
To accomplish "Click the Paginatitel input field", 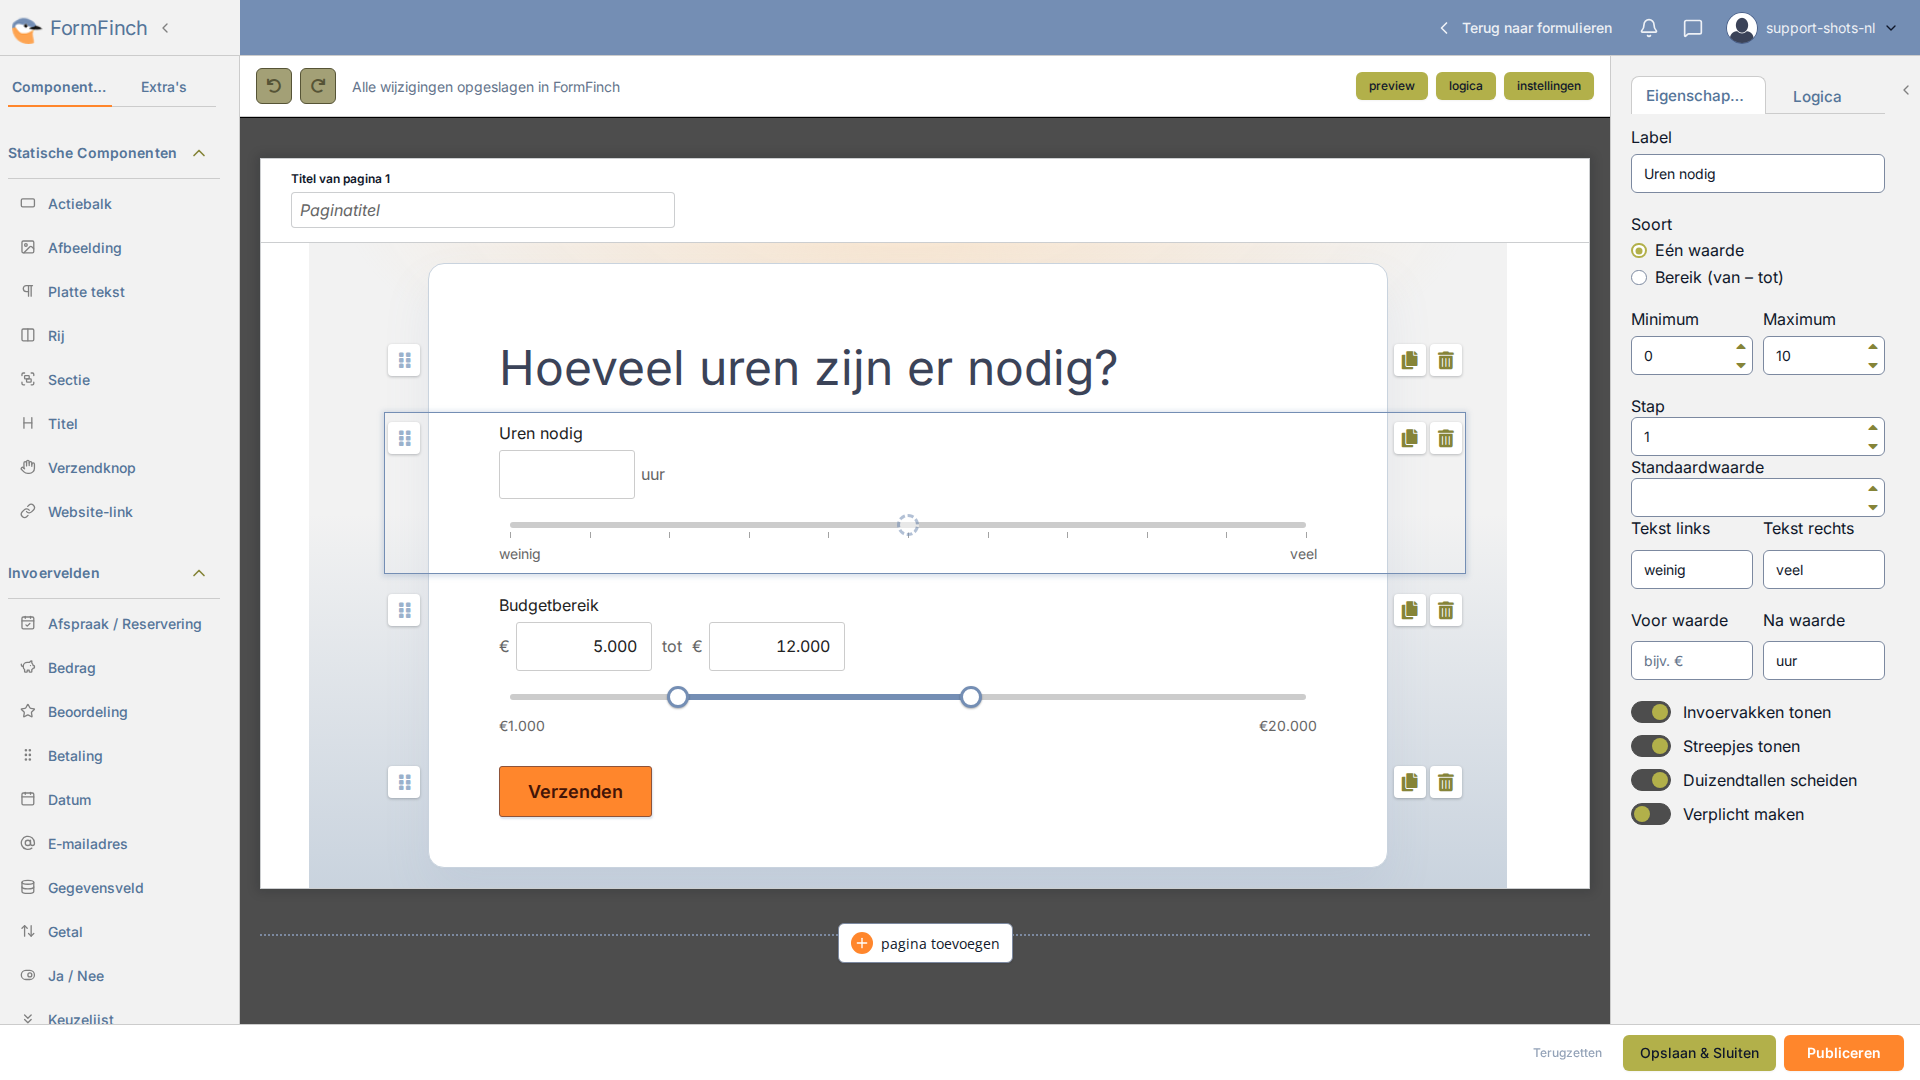I will pyautogui.click(x=483, y=210).
